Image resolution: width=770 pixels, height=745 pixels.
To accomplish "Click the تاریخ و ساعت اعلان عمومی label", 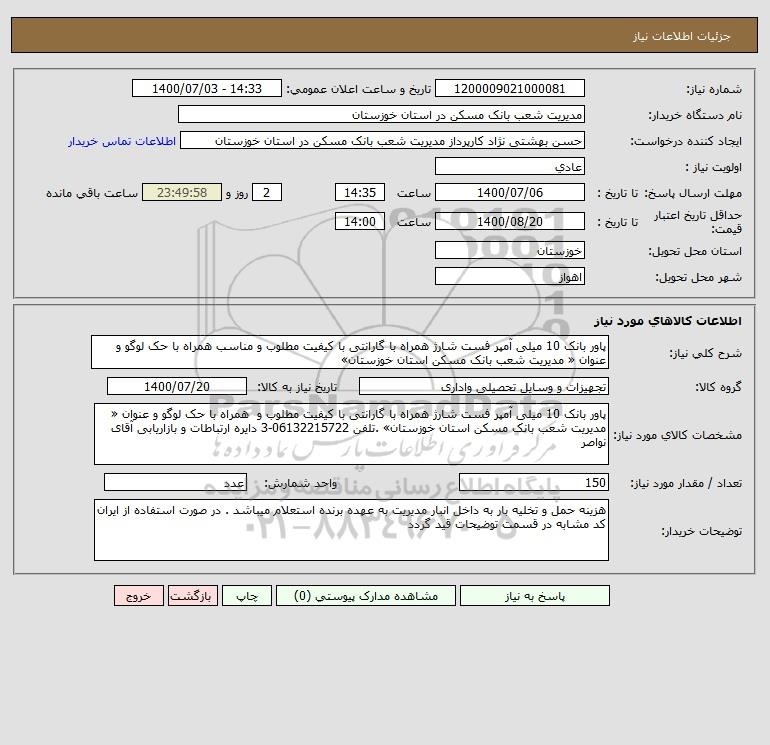I will coord(359,89).
